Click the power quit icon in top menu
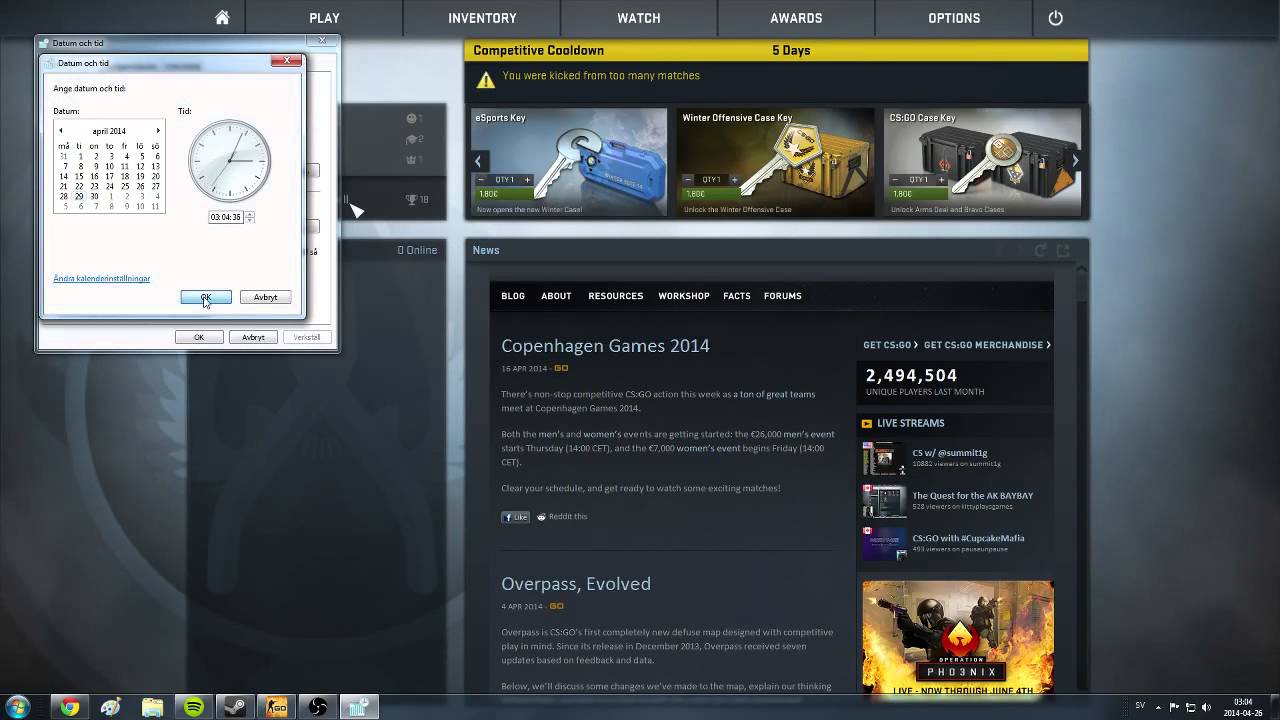This screenshot has height=720, width=1280. (1055, 18)
